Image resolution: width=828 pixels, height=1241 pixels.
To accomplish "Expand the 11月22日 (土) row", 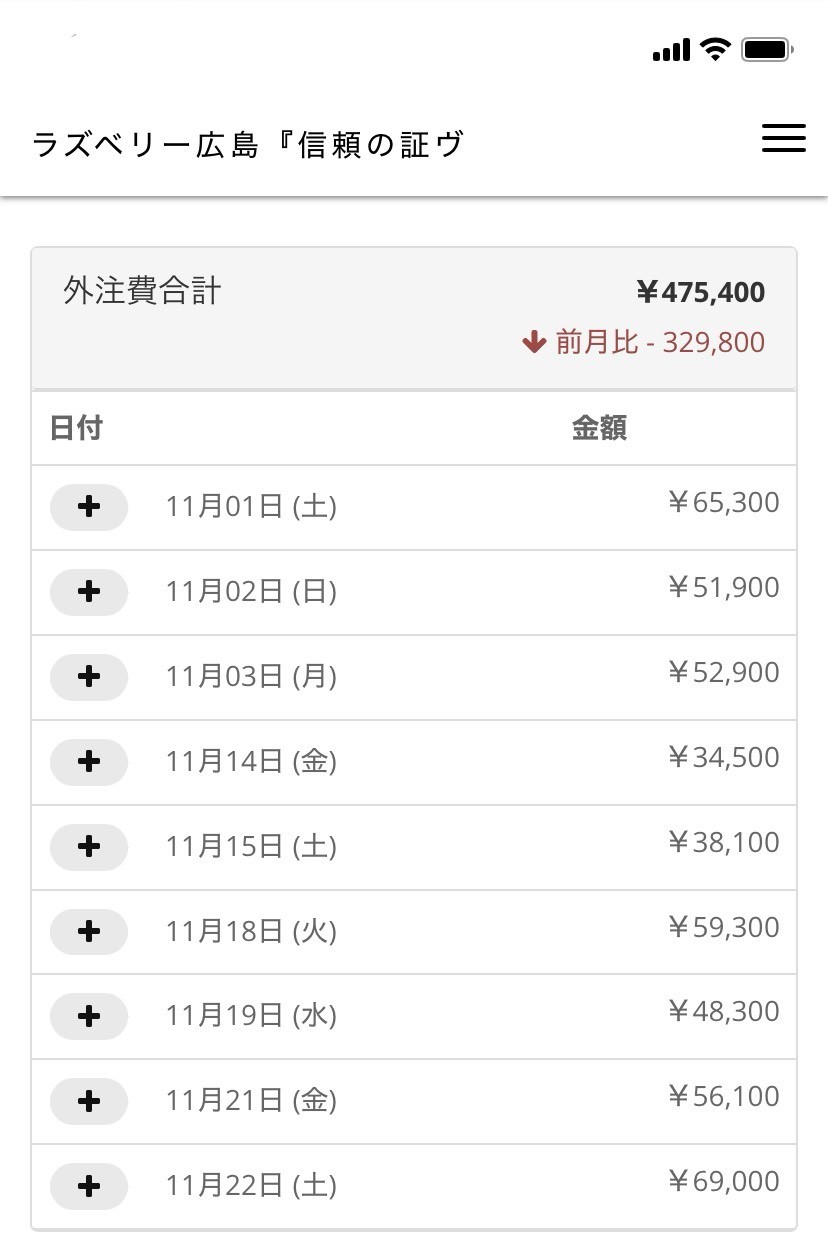I will point(89,1187).
